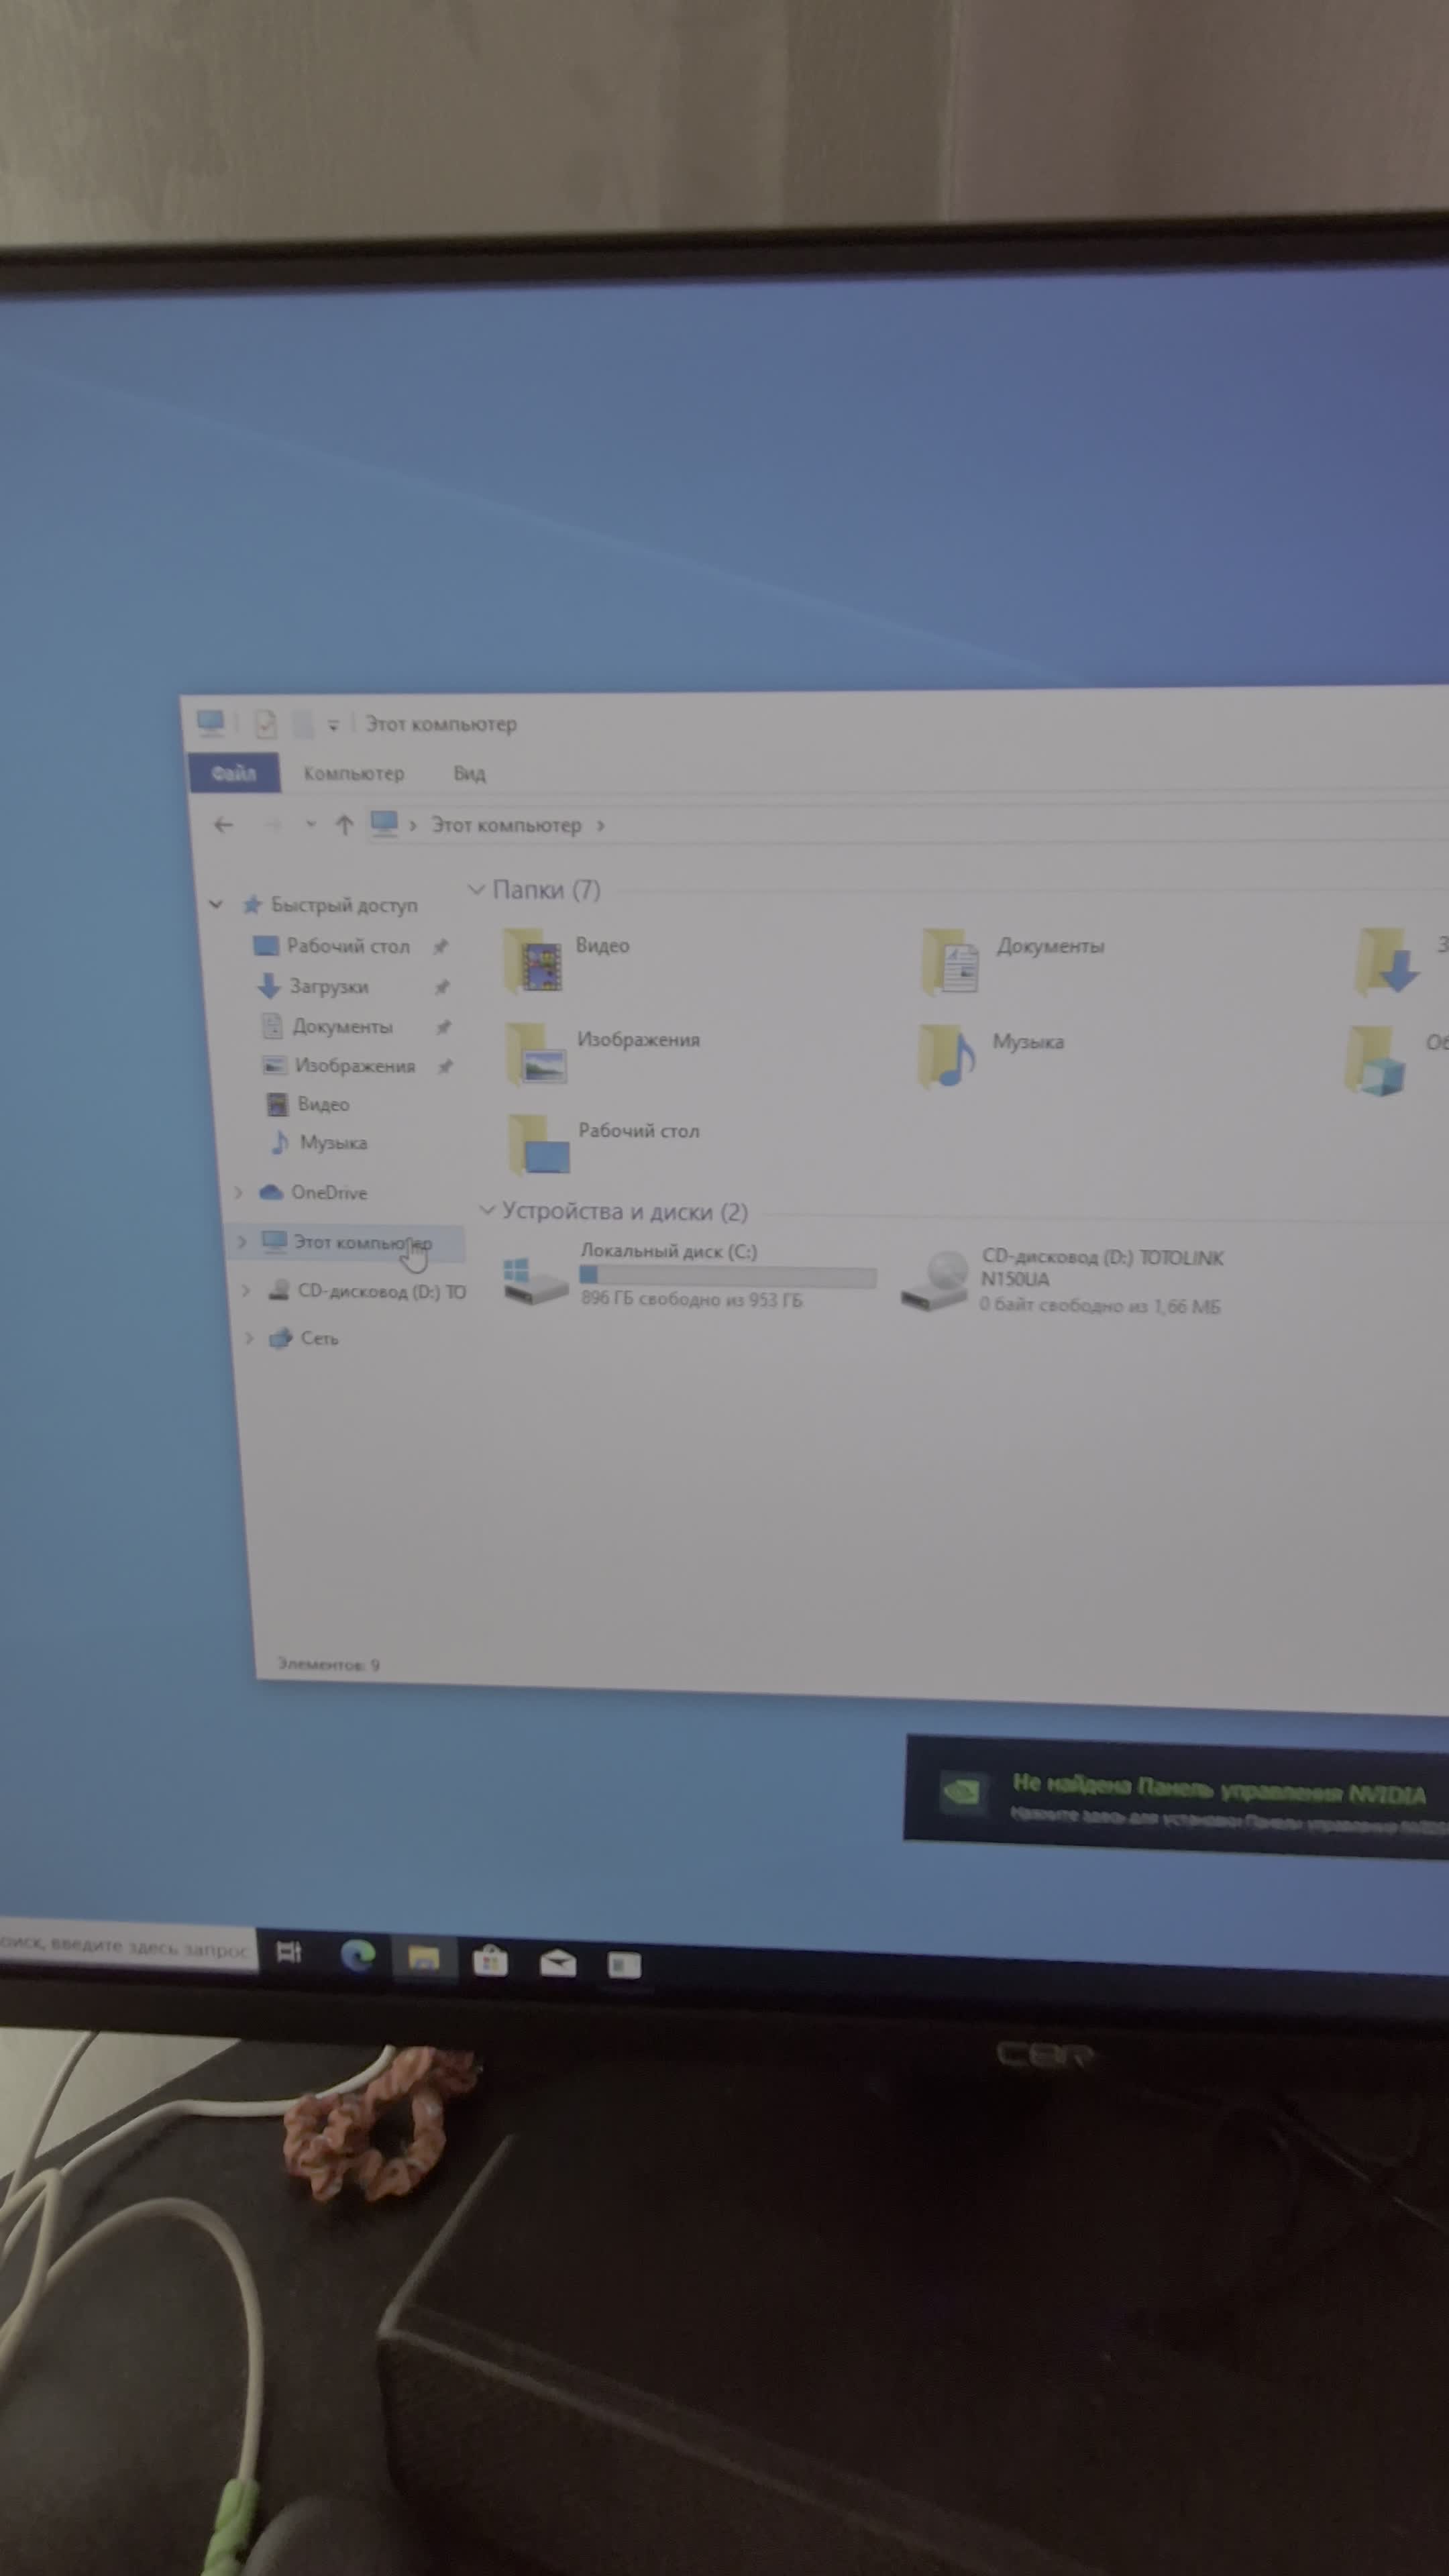Open the Документы folder icon
Screen dimensions: 1449x2576
[951, 962]
